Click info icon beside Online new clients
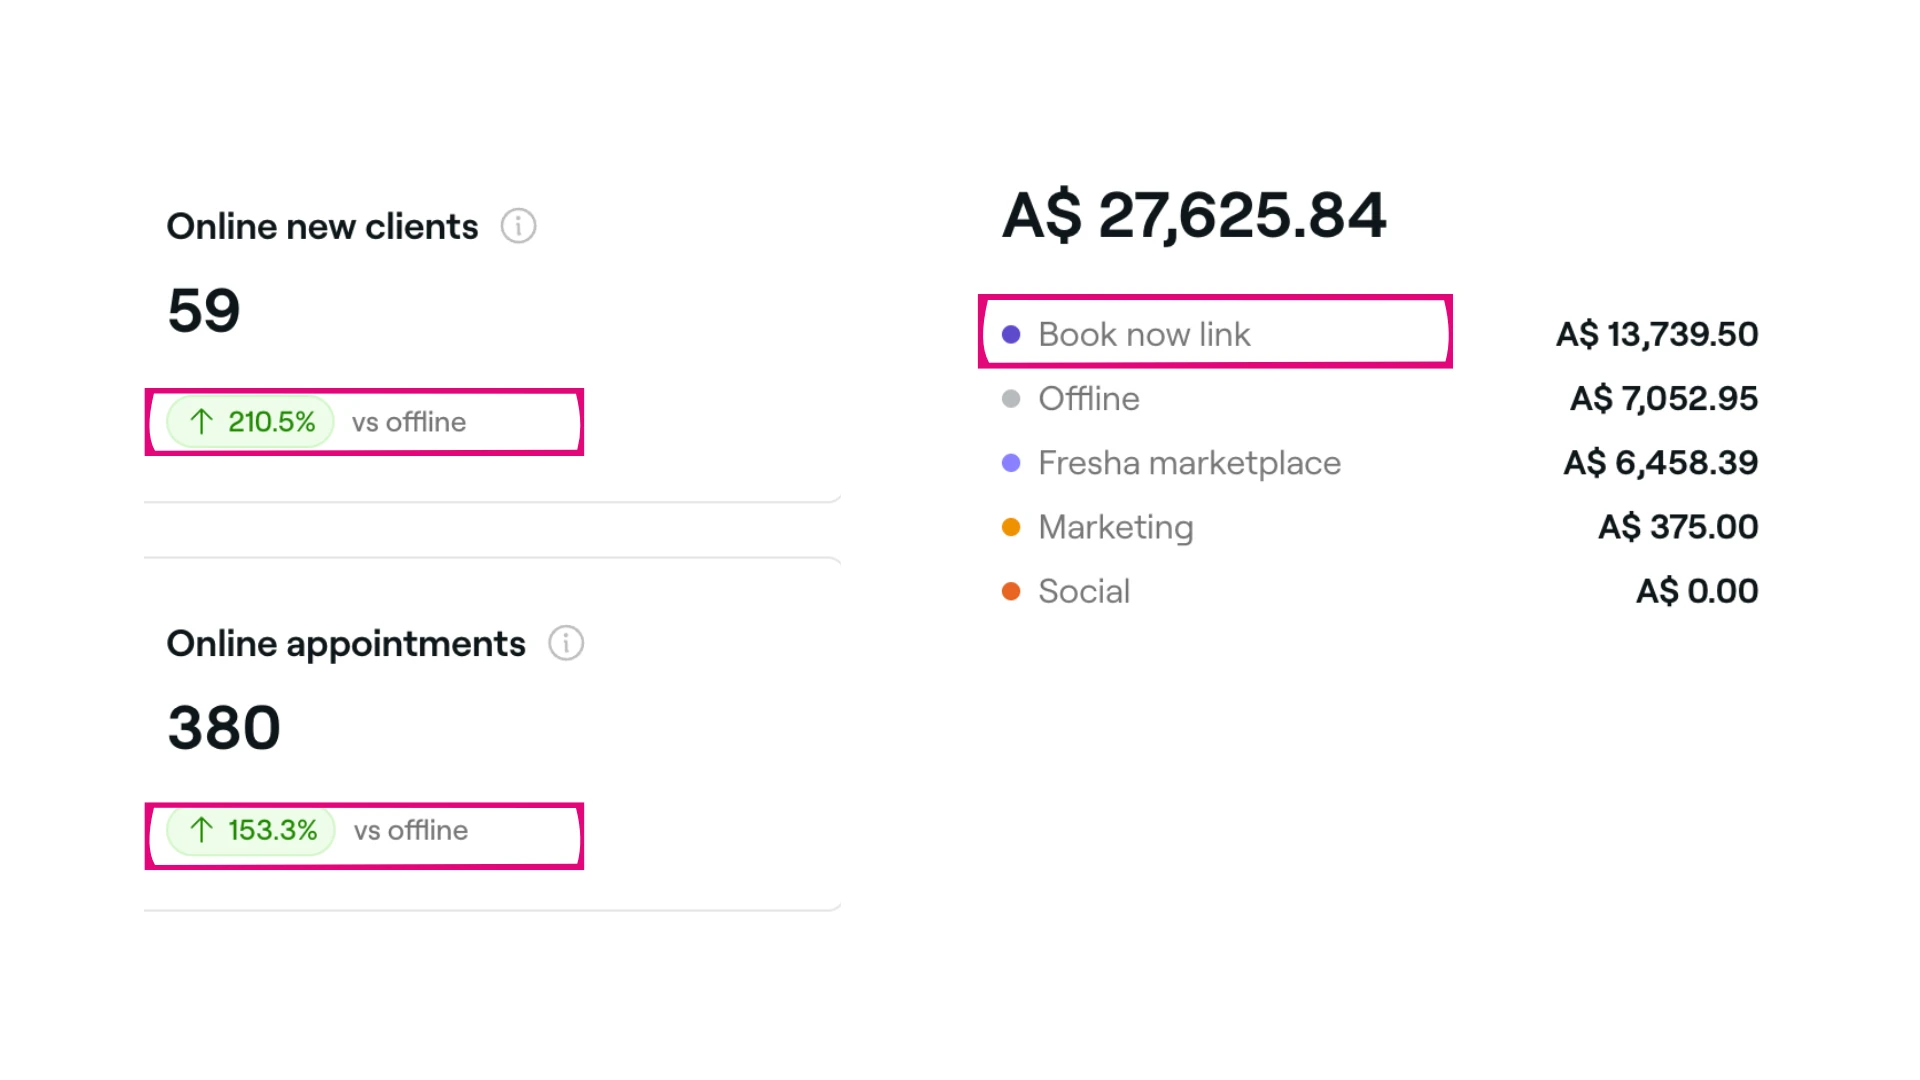This screenshot has height=1080, width=1920. (518, 226)
